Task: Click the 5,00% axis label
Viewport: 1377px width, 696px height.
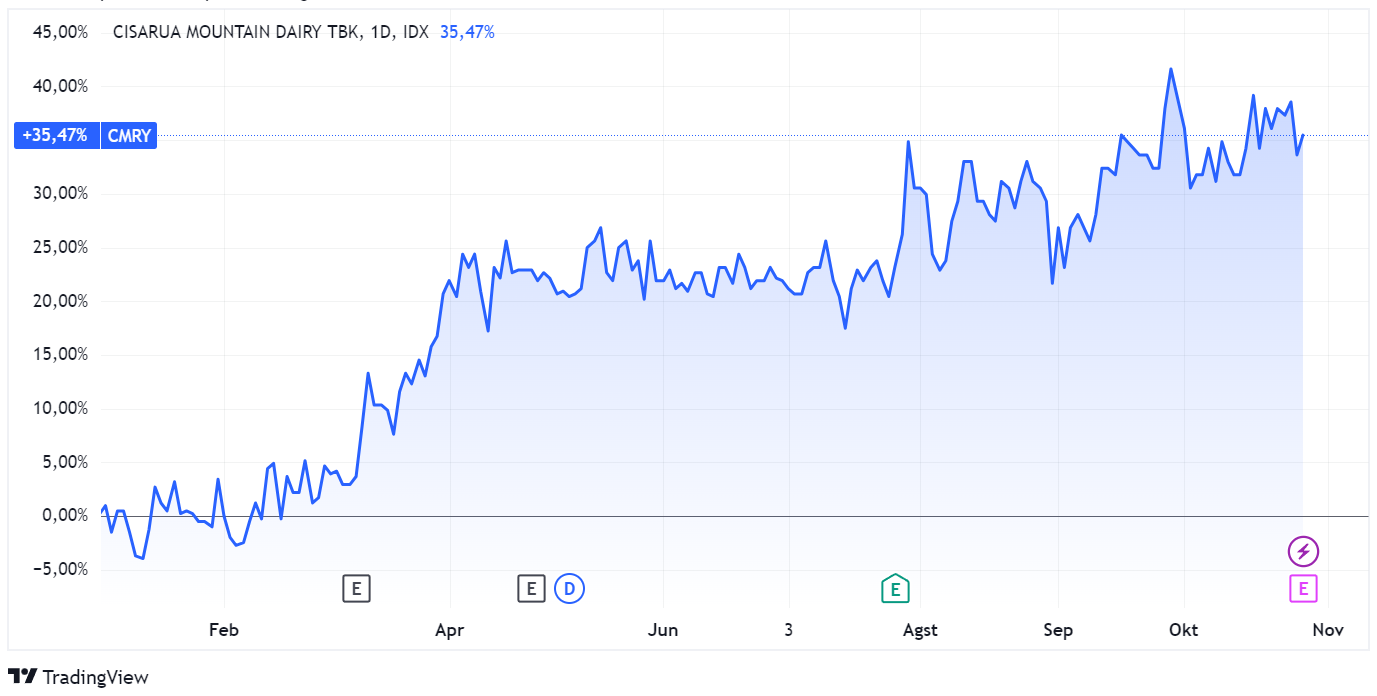Action: [x=65, y=462]
